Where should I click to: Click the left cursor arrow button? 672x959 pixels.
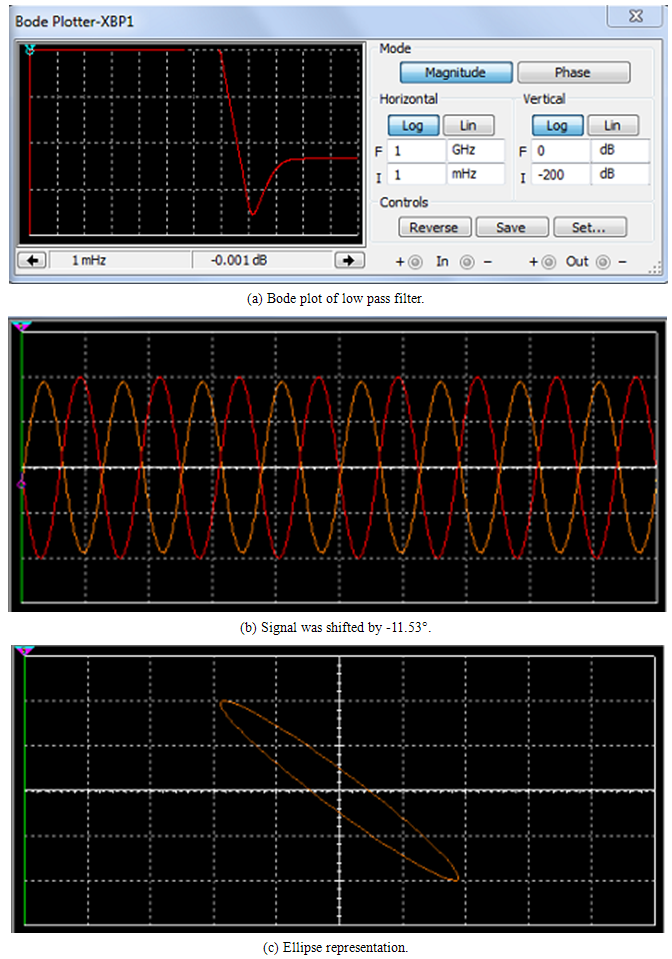tap(33, 260)
